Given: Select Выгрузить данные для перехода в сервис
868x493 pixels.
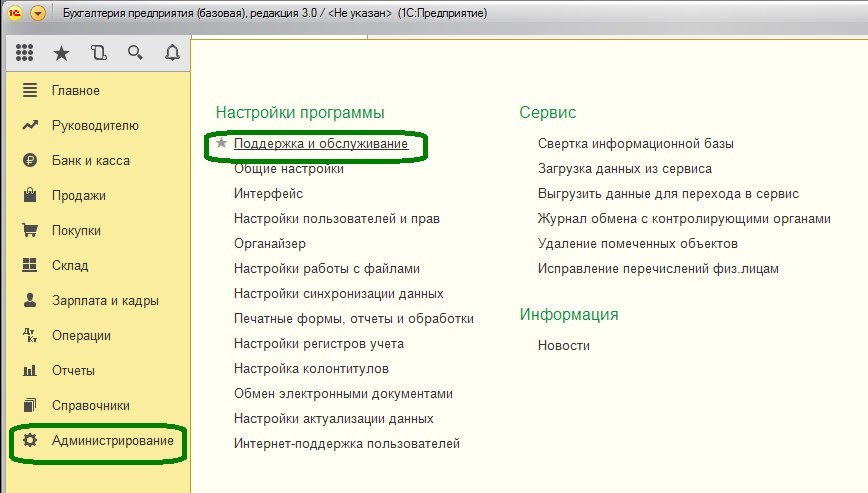Looking at the screenshot, I should [668, 194].
